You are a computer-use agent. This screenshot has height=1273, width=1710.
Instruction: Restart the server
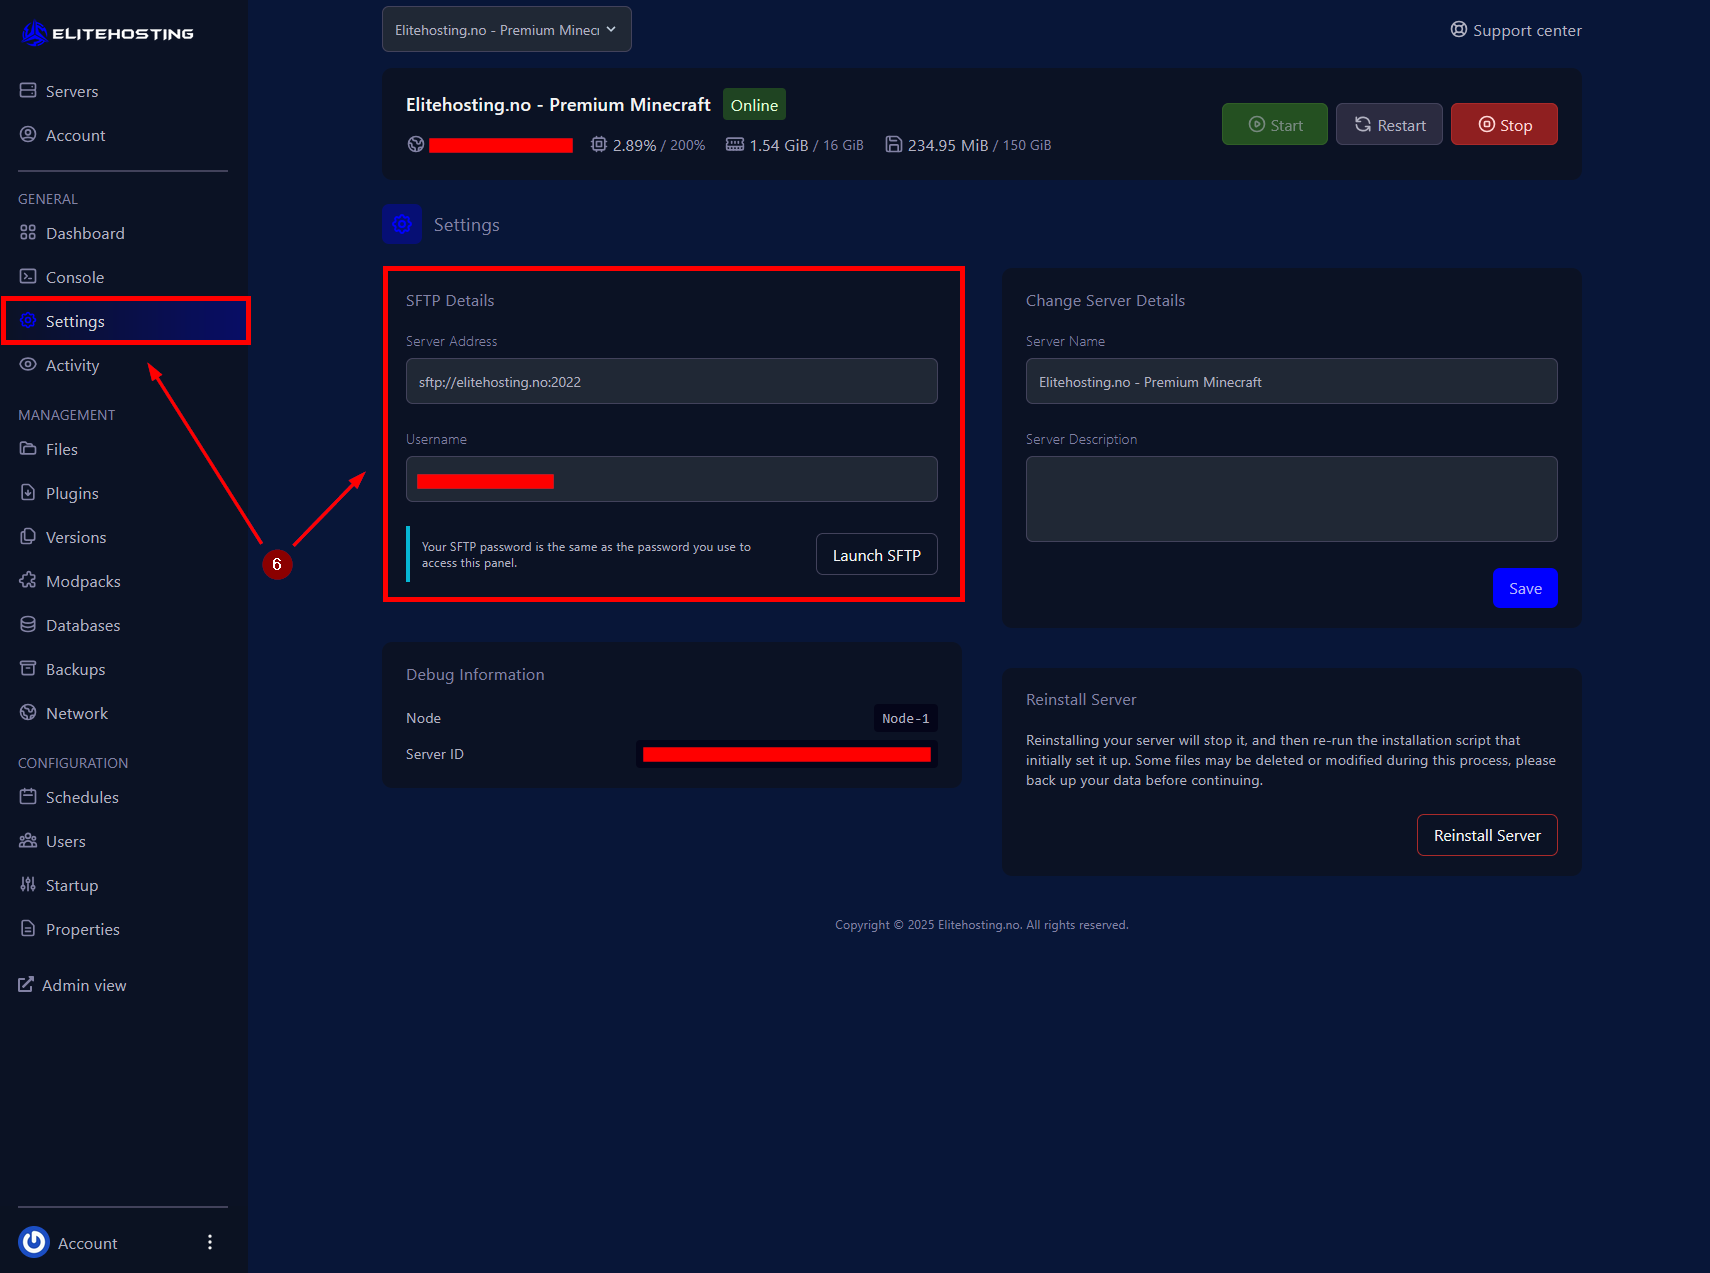pyautogui.click(x=1389, y=124)
